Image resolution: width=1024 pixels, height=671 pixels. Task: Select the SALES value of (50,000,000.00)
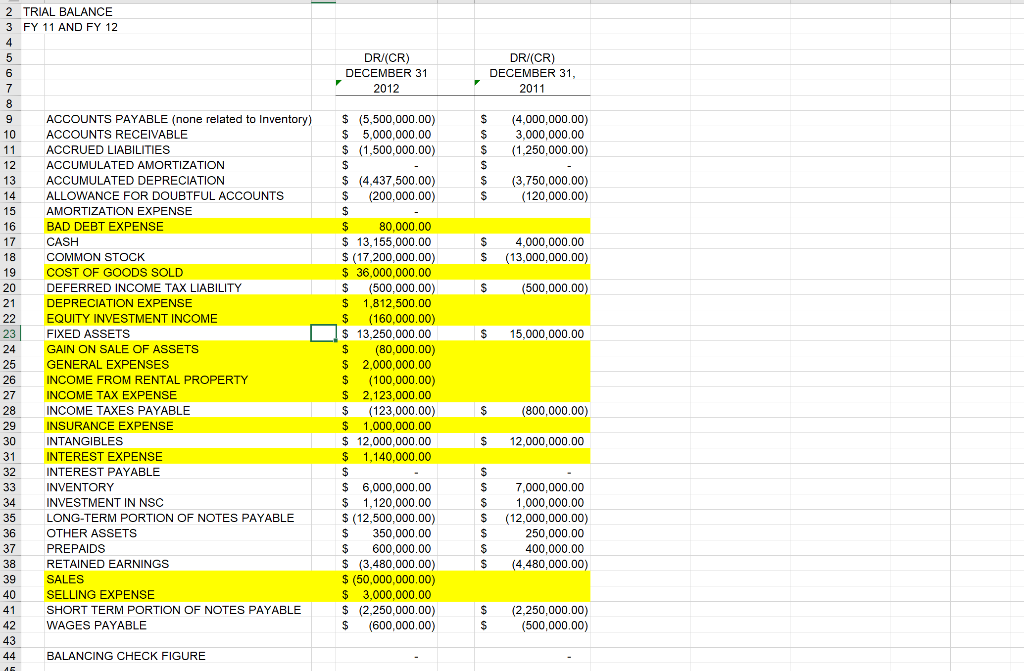(386, 579)
